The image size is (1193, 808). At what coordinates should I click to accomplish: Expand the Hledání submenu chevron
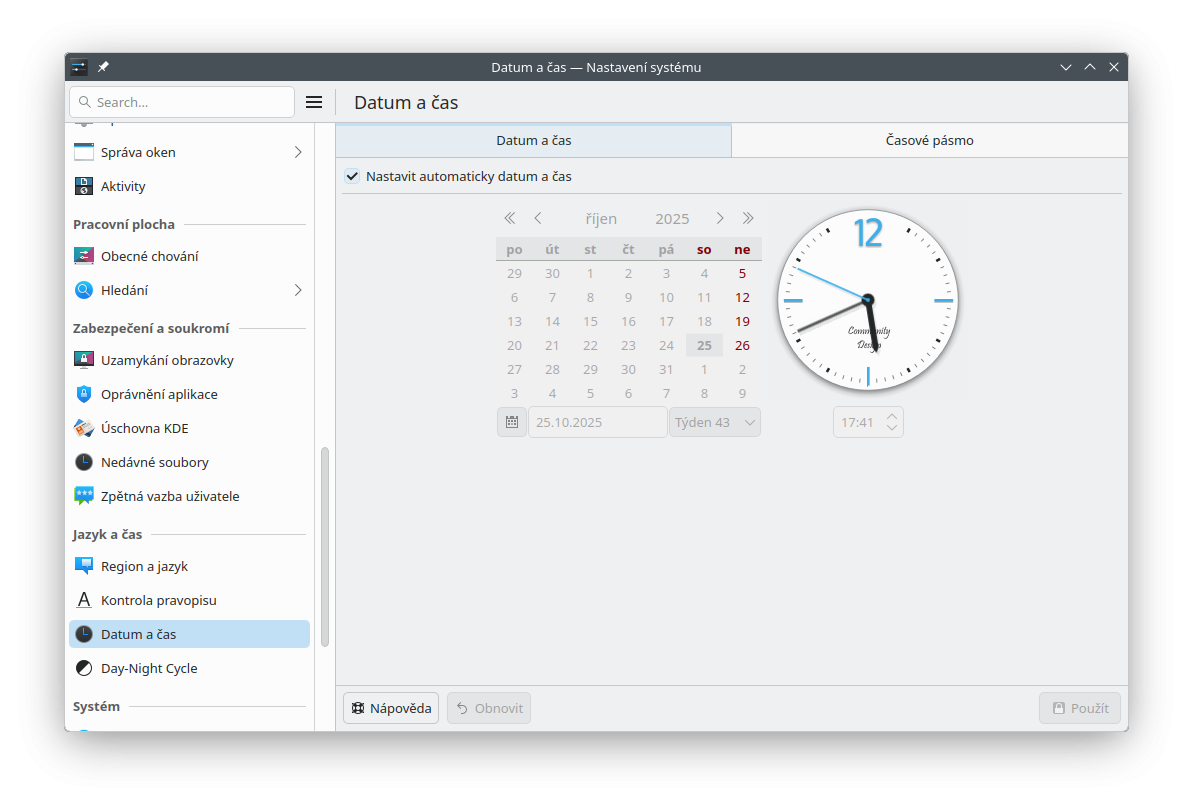pyautogui.click(x=298, y=290)
